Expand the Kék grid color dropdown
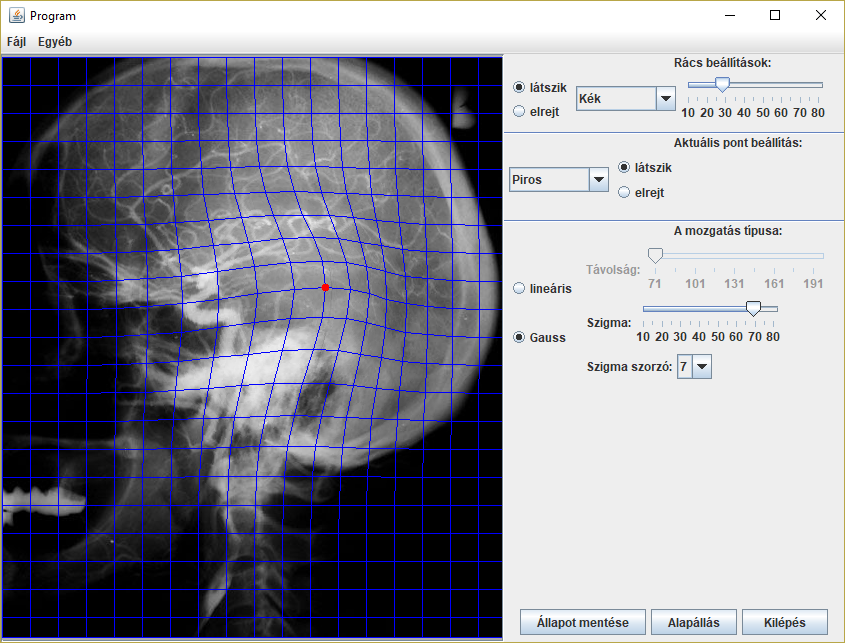This screenshot has width=845, height=643. pyautogui.click(x=666, y=98)
